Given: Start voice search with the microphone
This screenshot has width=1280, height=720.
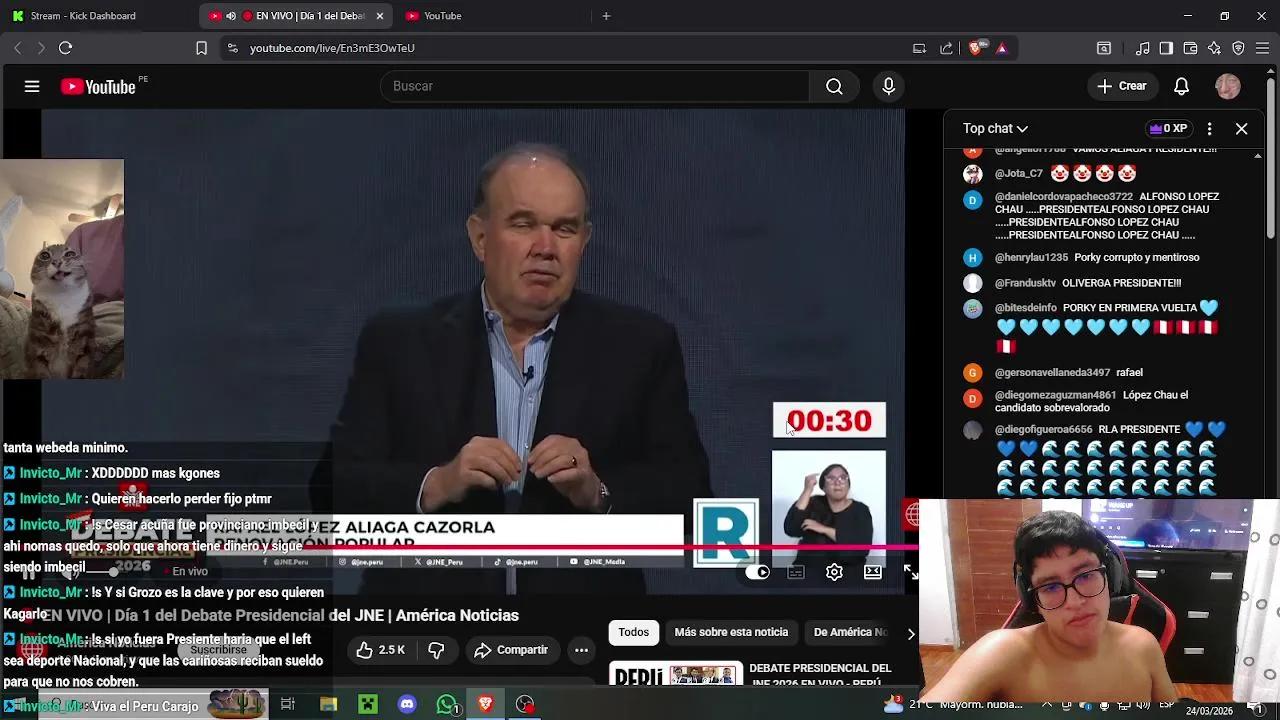Looking at the screenshot, I should [888, 86].
